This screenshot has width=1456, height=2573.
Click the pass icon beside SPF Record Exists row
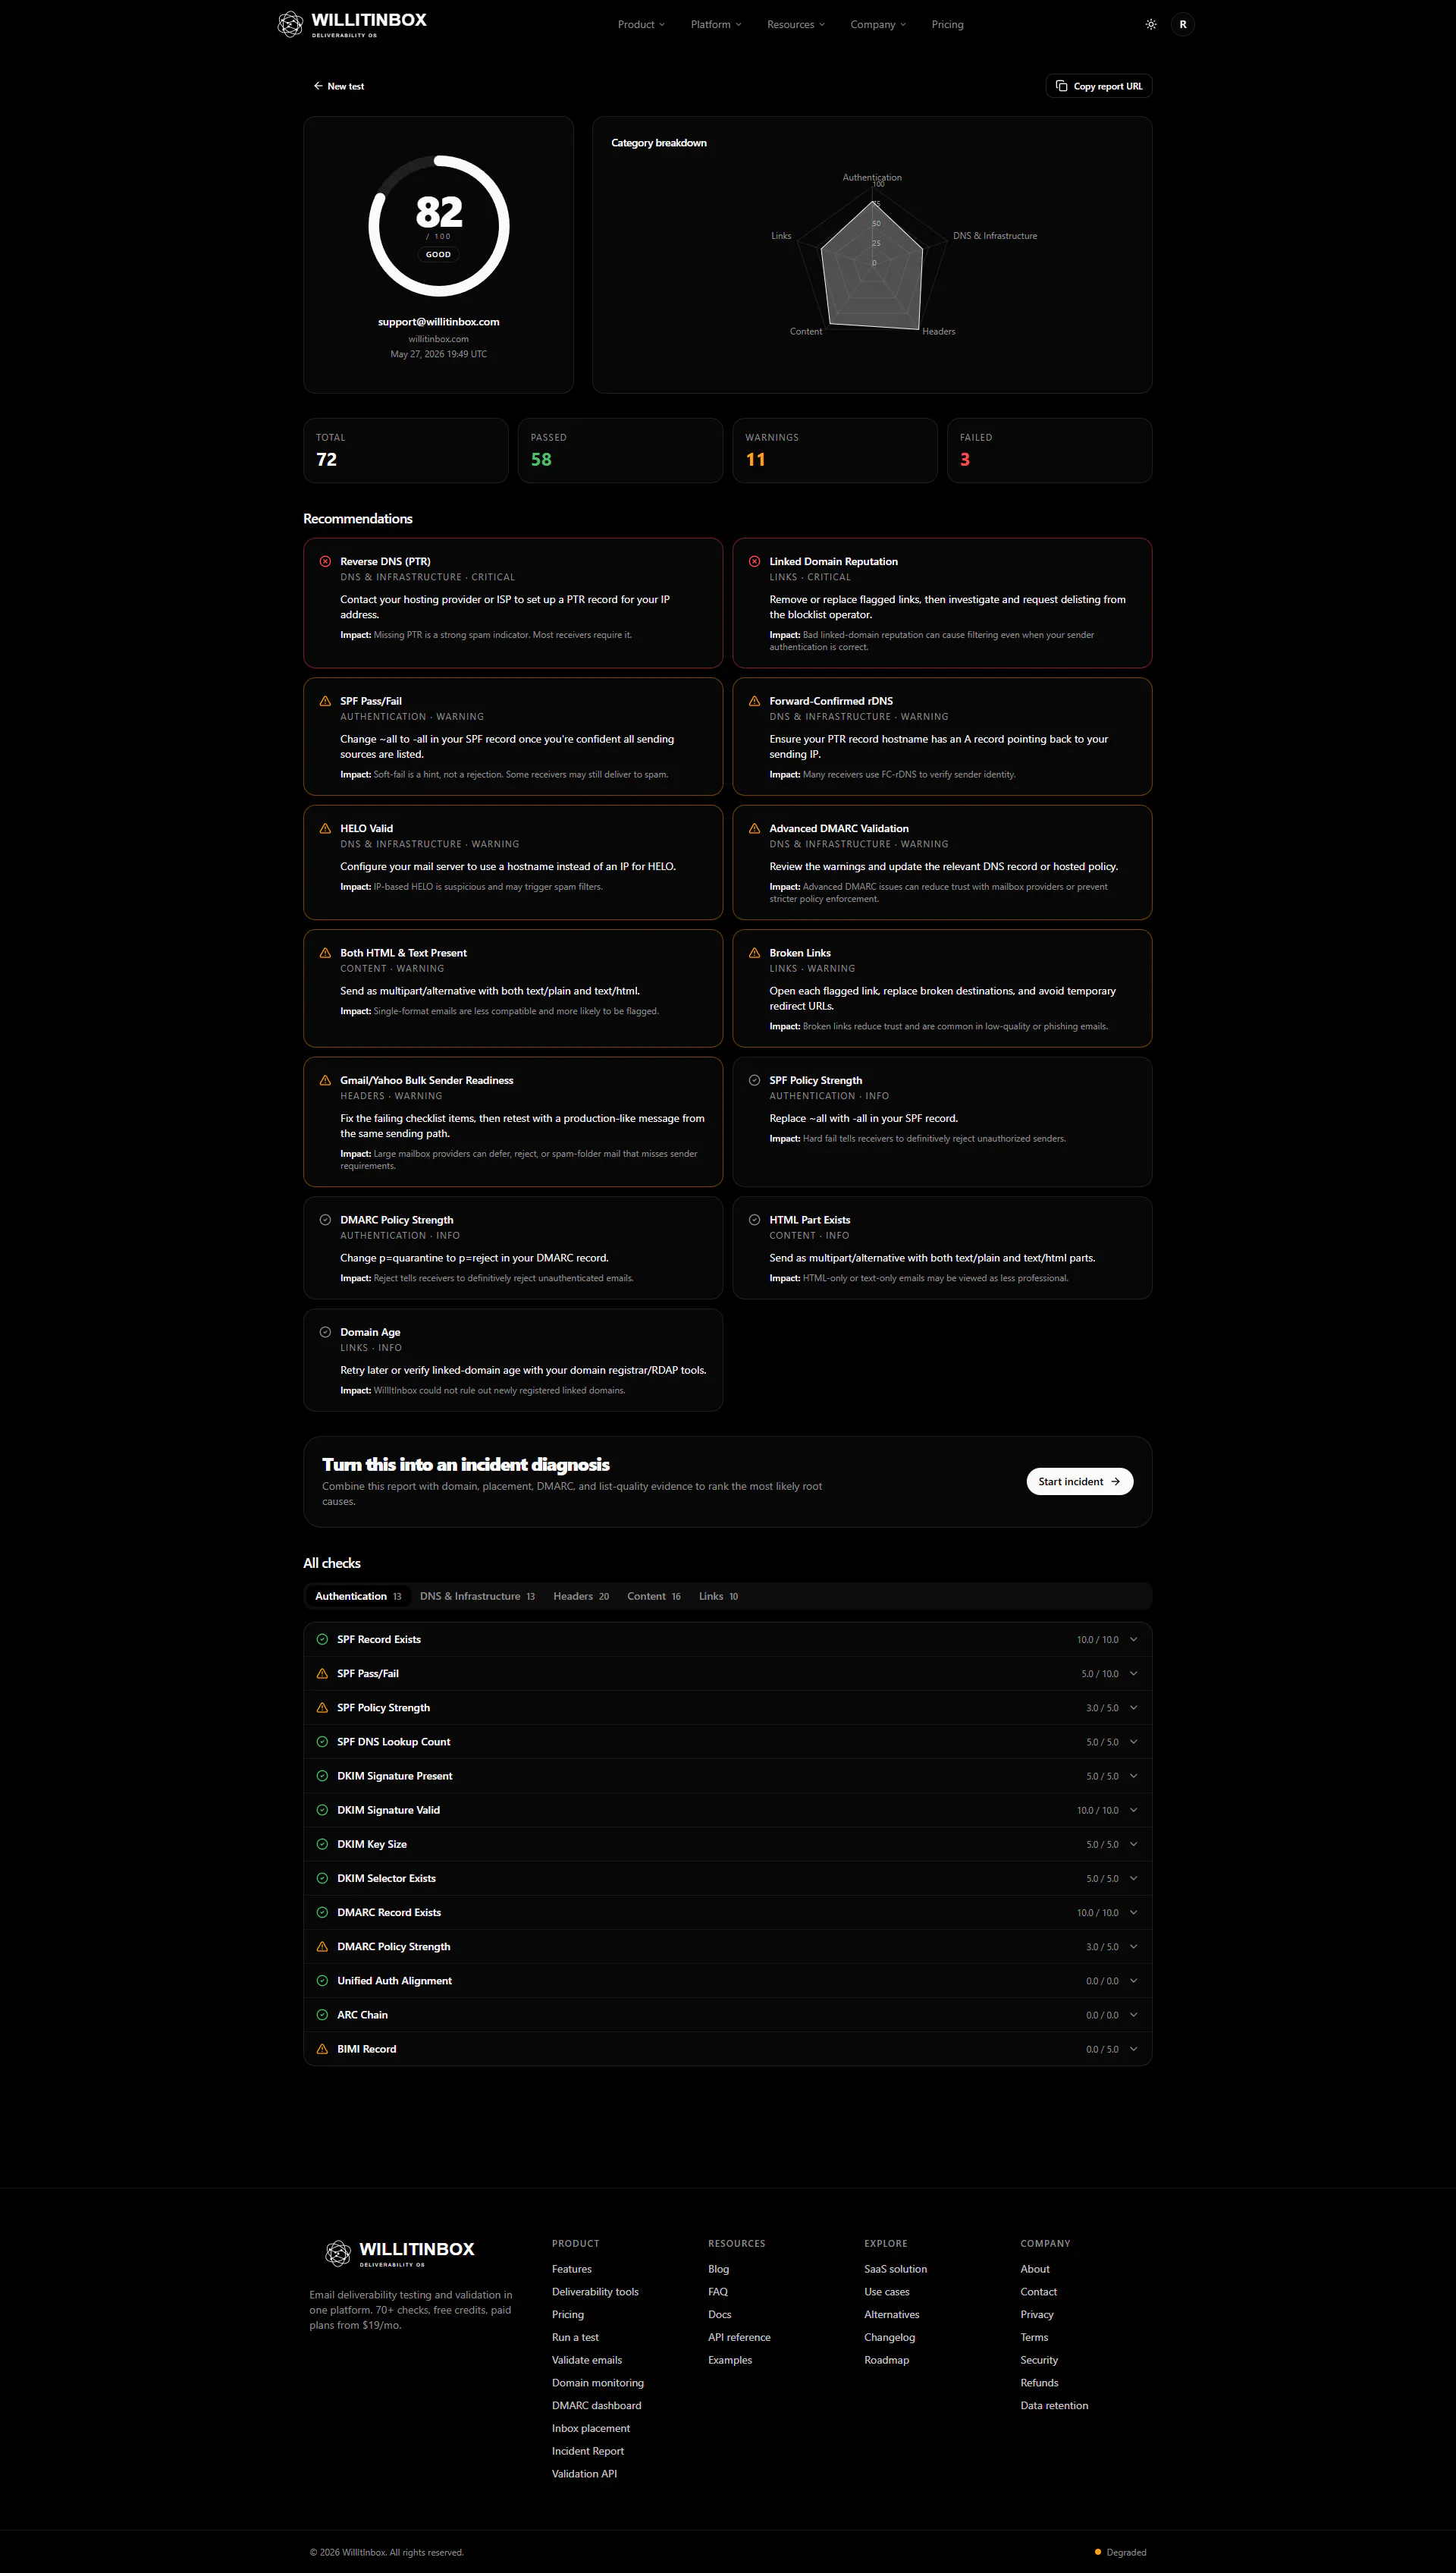click(322, 1639)
